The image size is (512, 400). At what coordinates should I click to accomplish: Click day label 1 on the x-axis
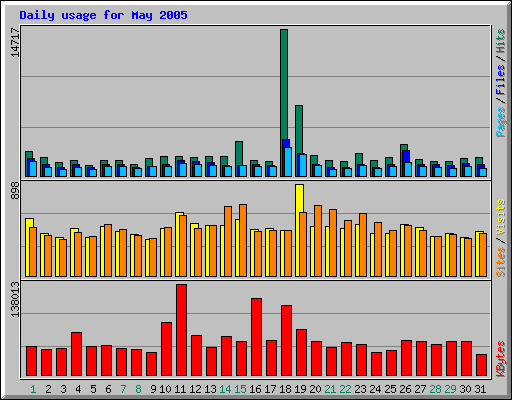[33, 389]
